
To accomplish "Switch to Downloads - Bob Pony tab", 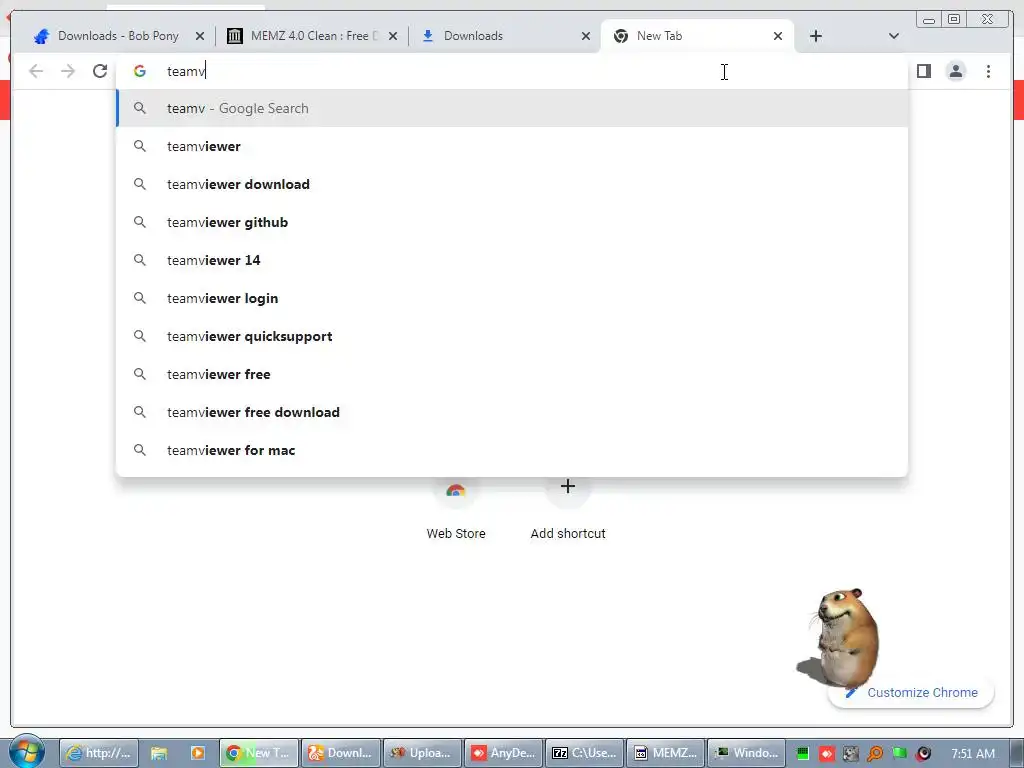I will 118,36.
